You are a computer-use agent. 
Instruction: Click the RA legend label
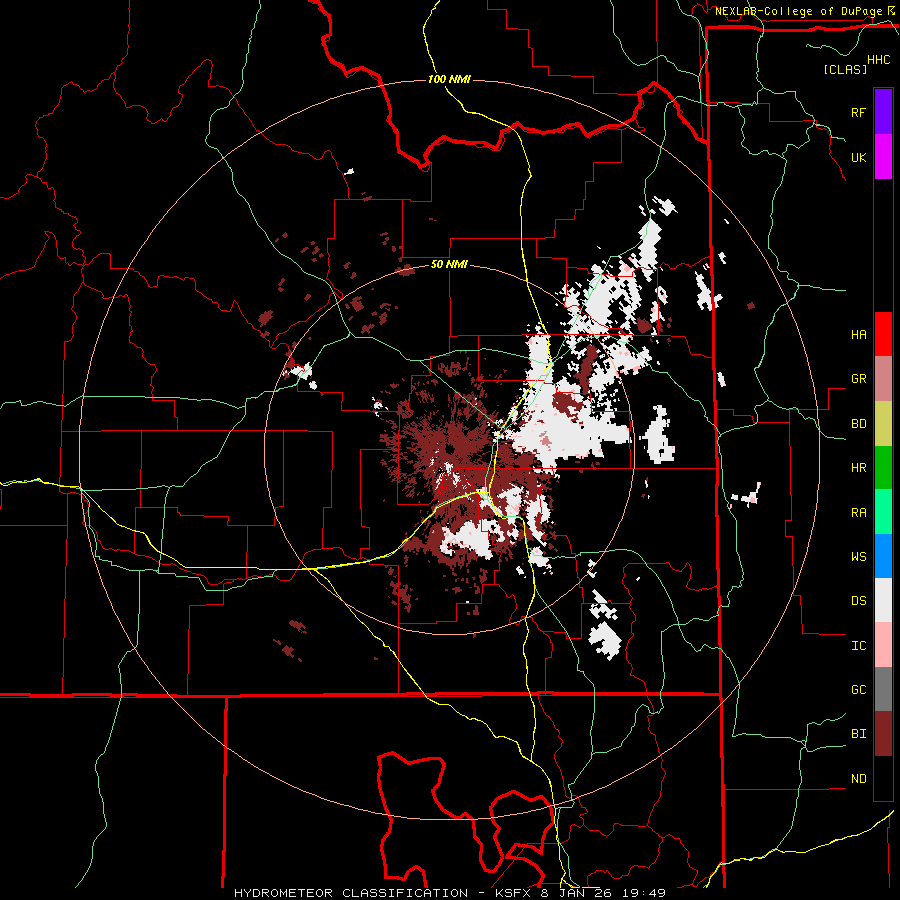858,512
